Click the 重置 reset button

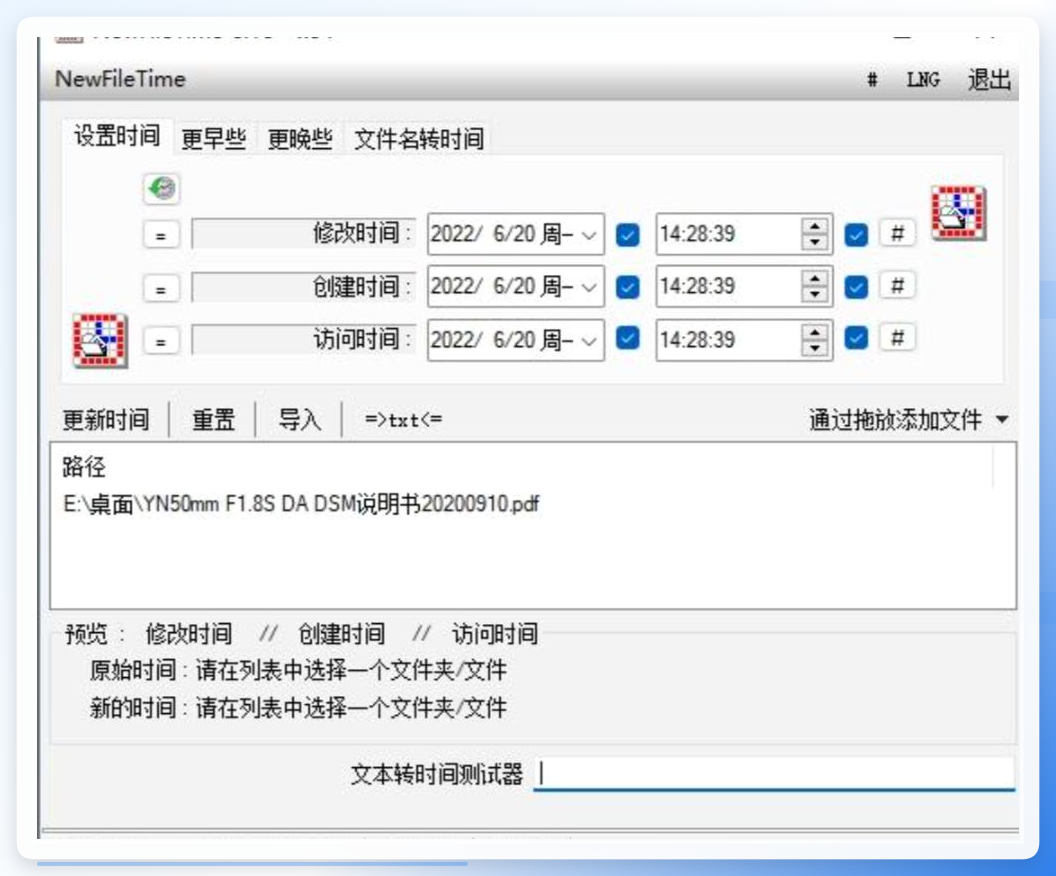click(213, 420)
